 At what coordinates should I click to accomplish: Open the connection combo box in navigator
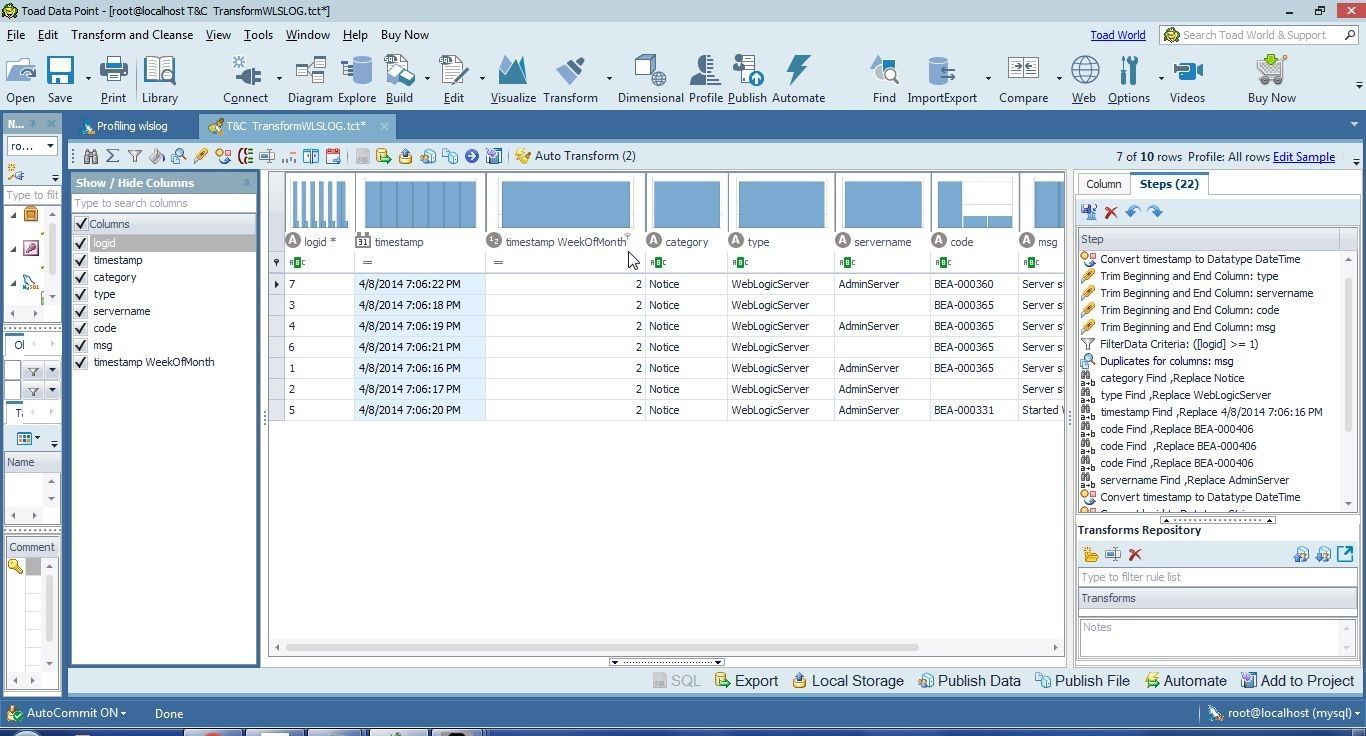tap(32, 146)
